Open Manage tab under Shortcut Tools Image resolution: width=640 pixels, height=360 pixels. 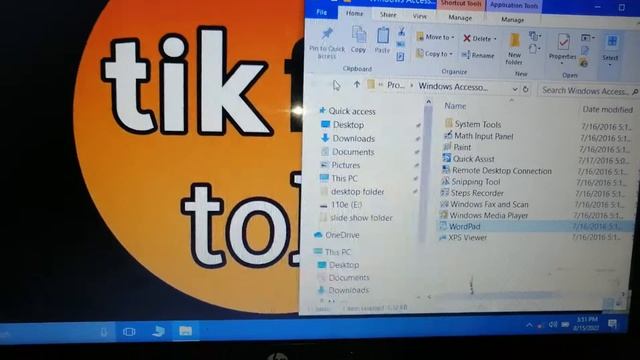[460, 18]
